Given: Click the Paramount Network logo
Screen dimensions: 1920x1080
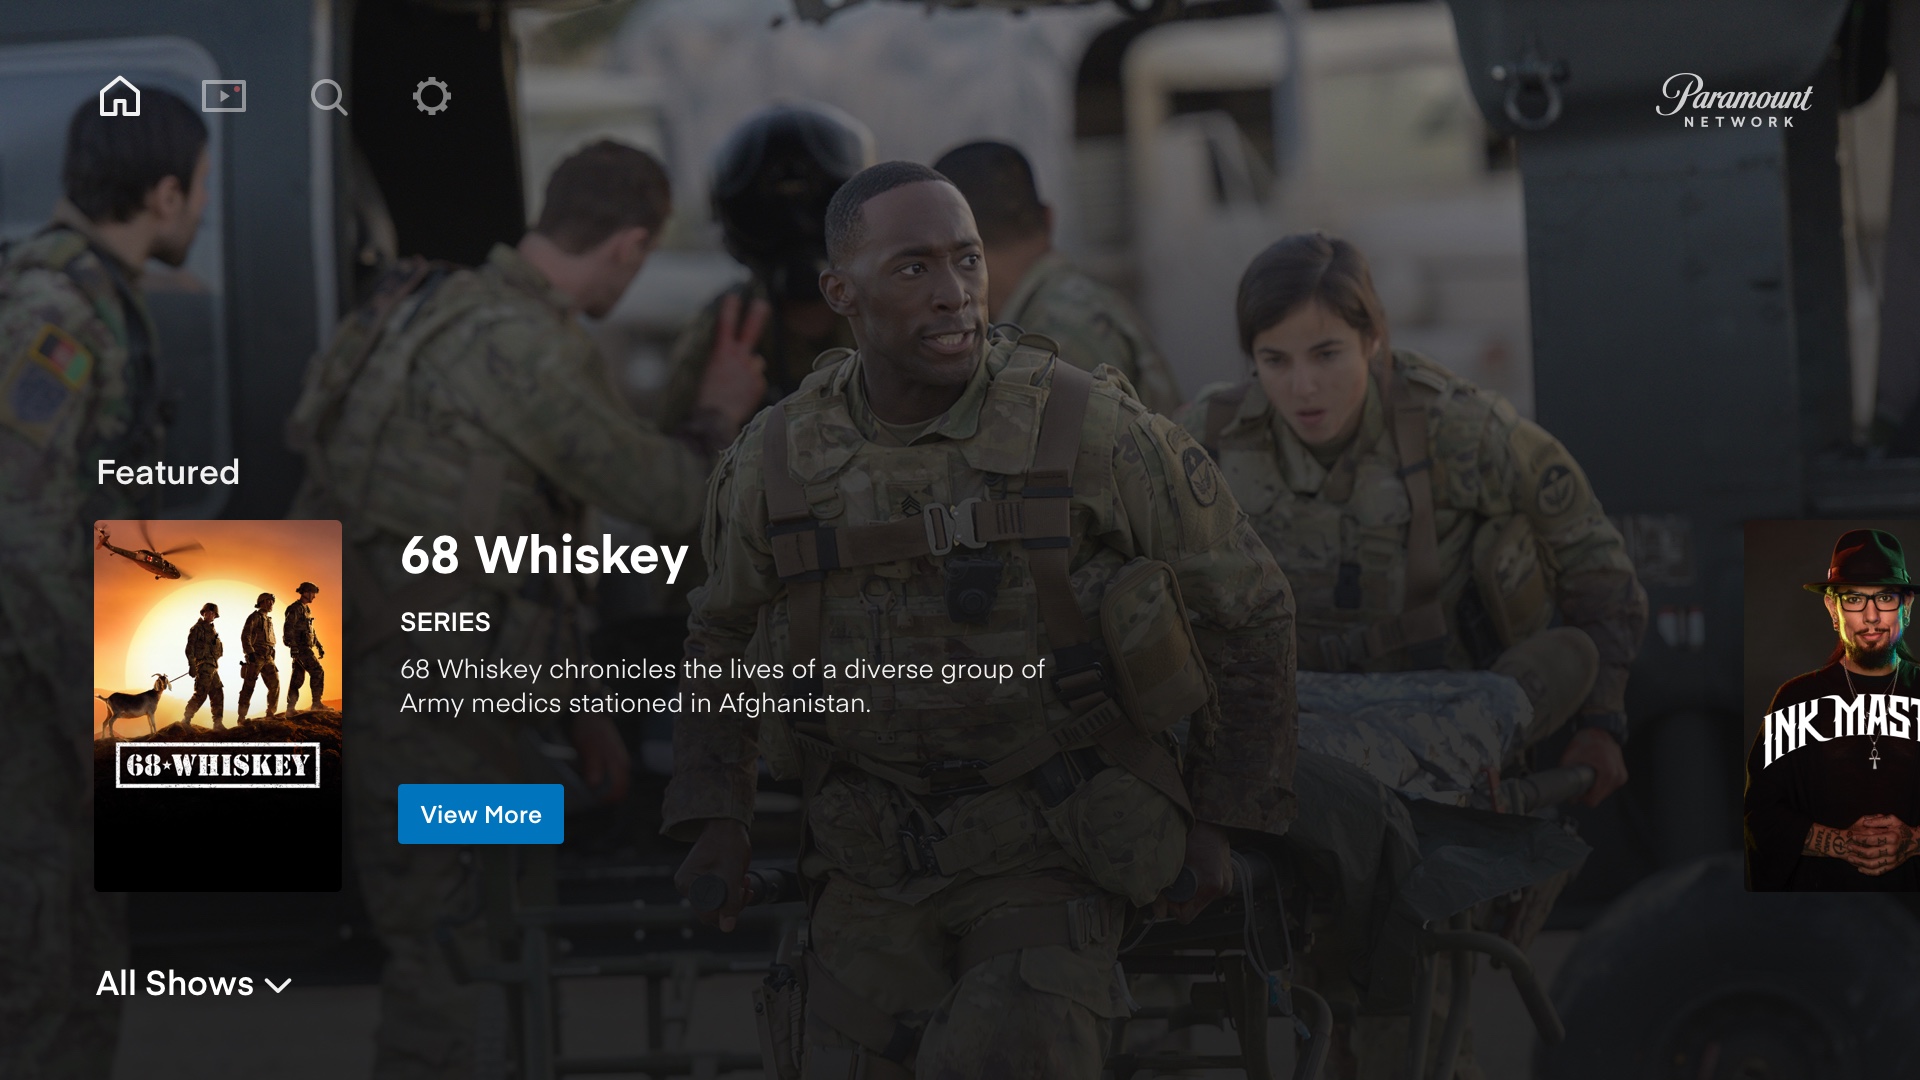Looking at the screenshot, I should (1734, 101).
